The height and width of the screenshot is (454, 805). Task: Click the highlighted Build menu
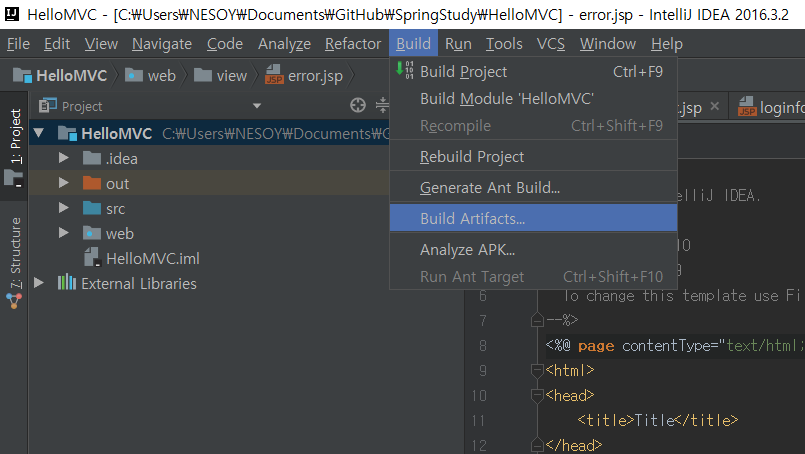413,43
